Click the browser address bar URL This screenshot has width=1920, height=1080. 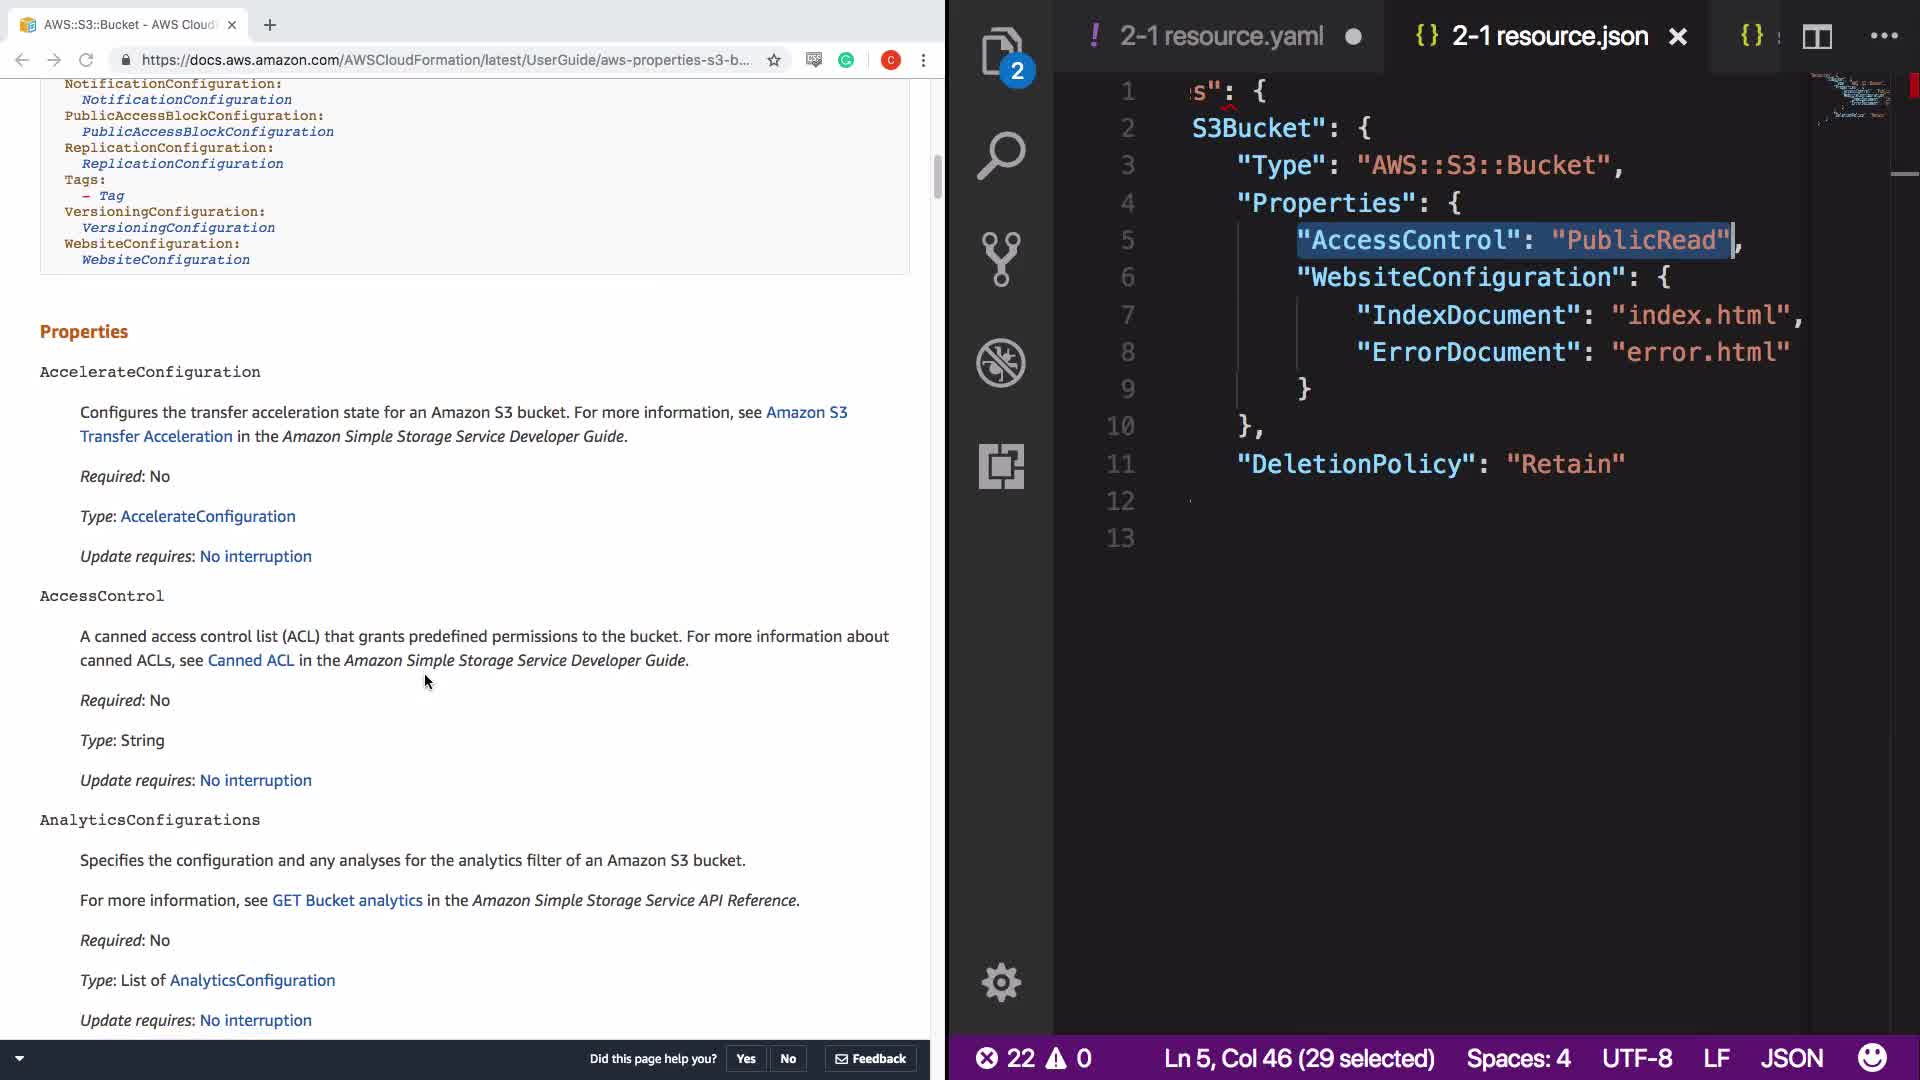click(445, 60)
